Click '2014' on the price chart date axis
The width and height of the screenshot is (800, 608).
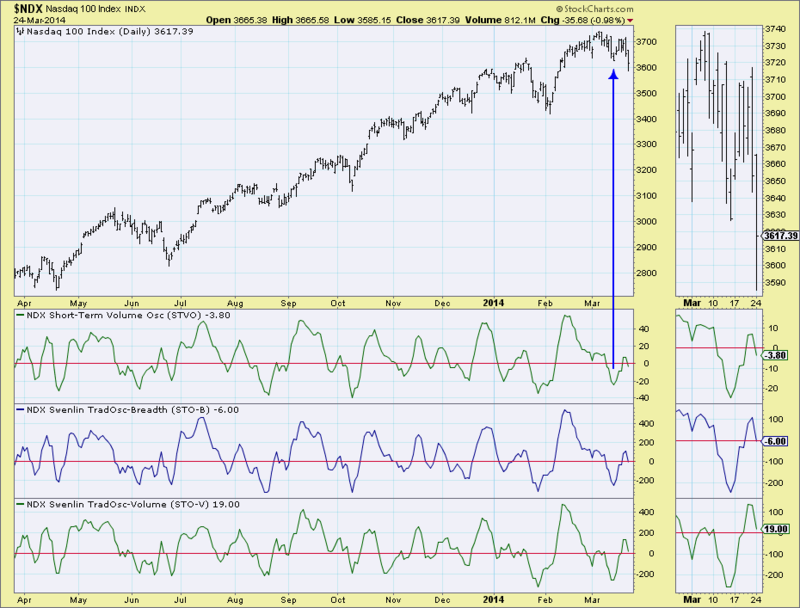click(493, 303)
